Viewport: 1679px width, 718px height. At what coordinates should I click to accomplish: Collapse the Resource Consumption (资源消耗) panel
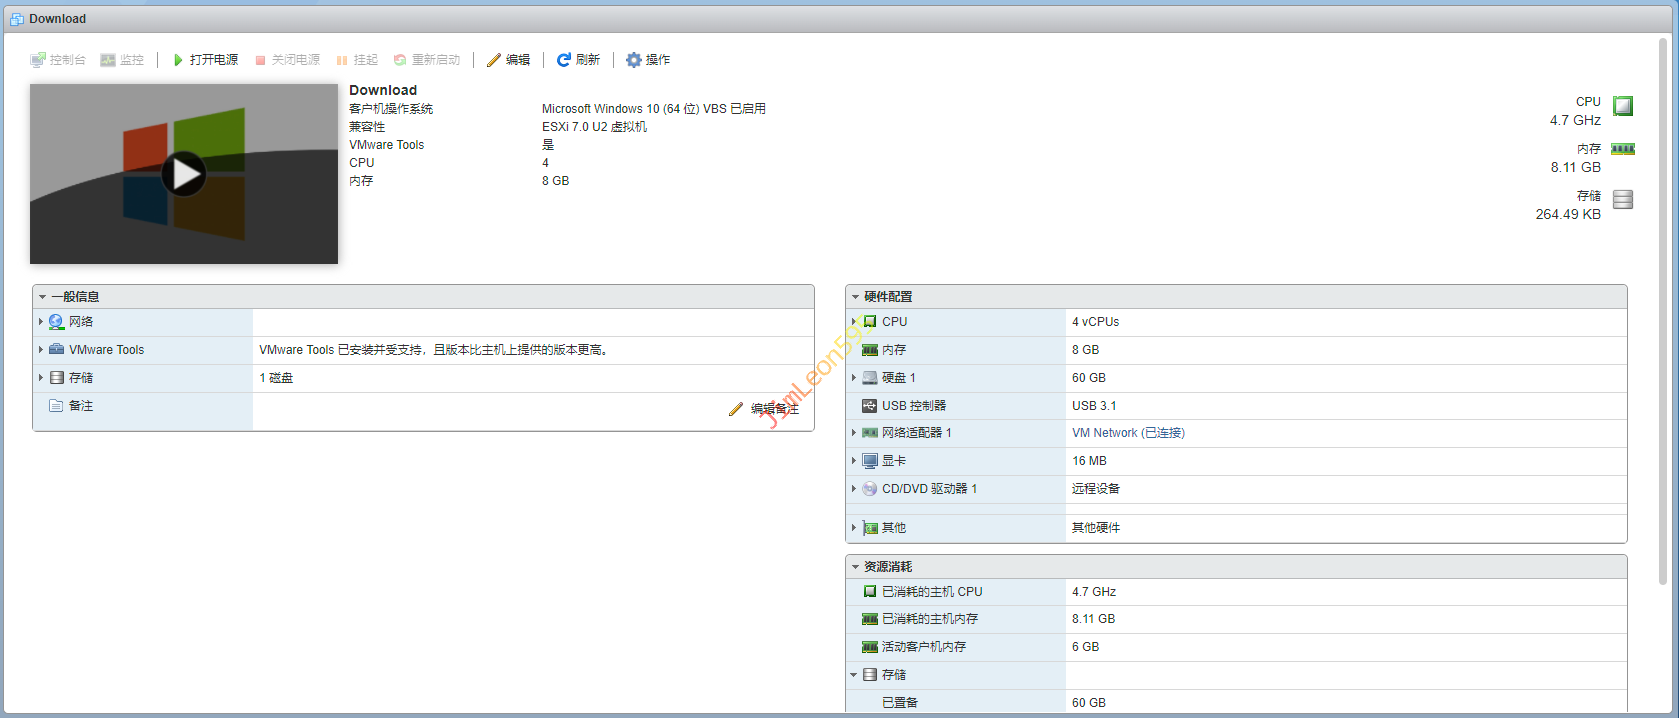[x=855, y=567]
